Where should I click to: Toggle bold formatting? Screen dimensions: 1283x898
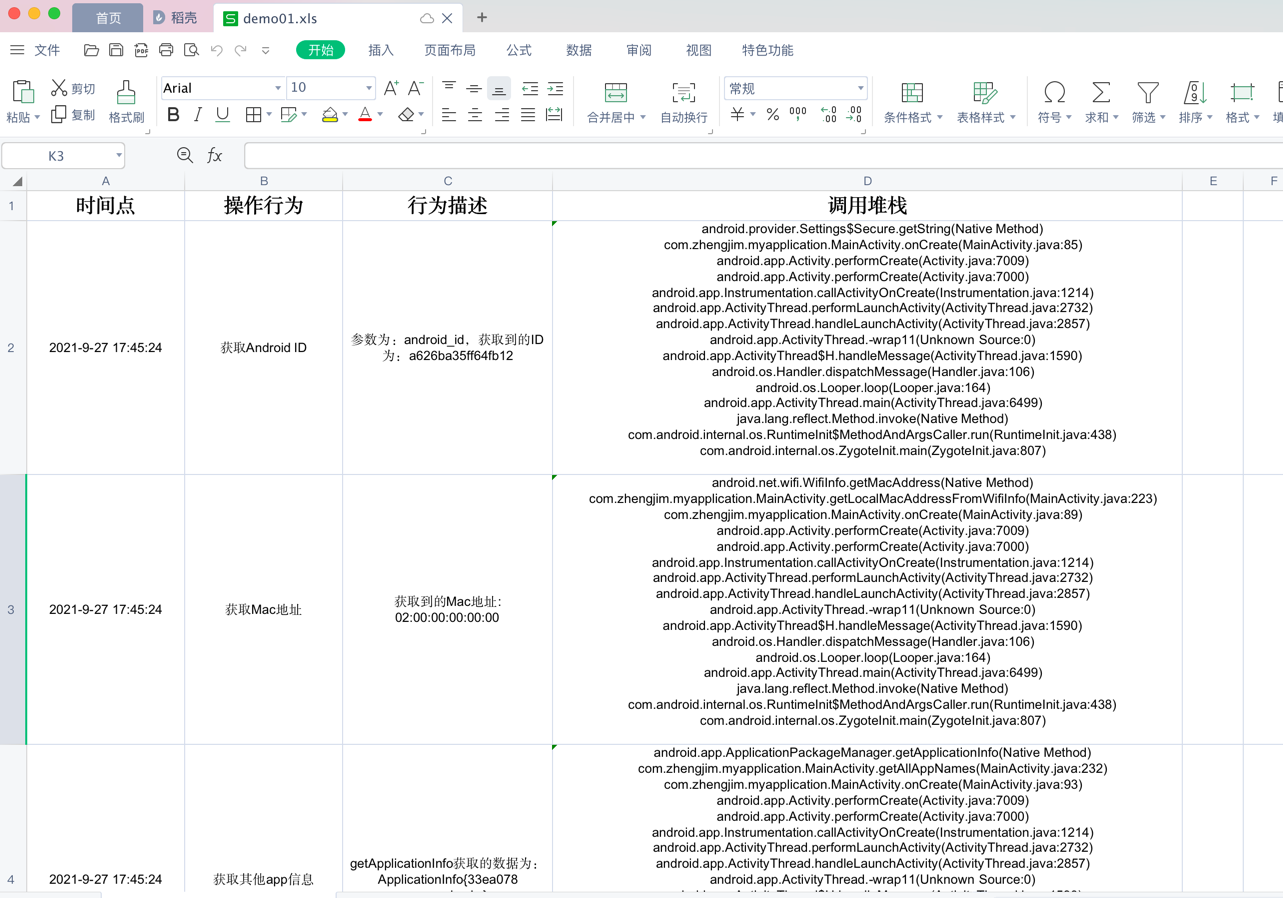173,115
